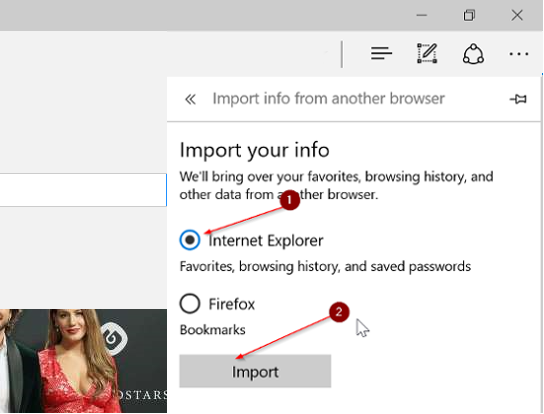Click 'Import info from another browser' header

(328, 99)
